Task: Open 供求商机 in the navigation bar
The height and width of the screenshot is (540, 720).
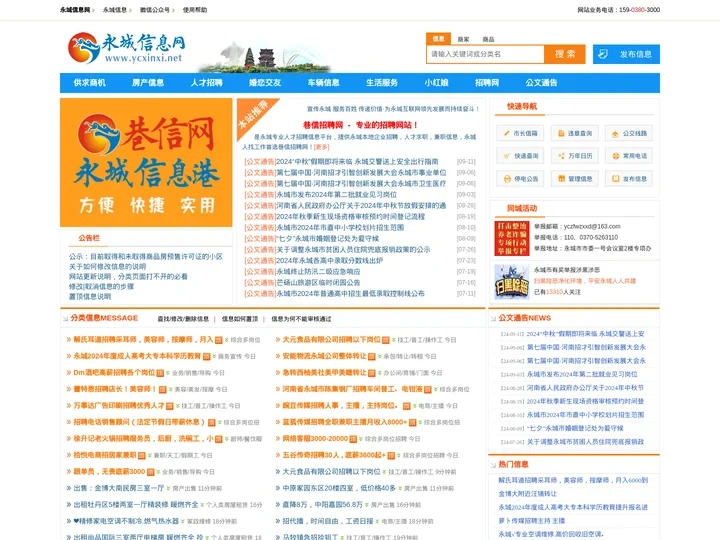Action: 90,83
